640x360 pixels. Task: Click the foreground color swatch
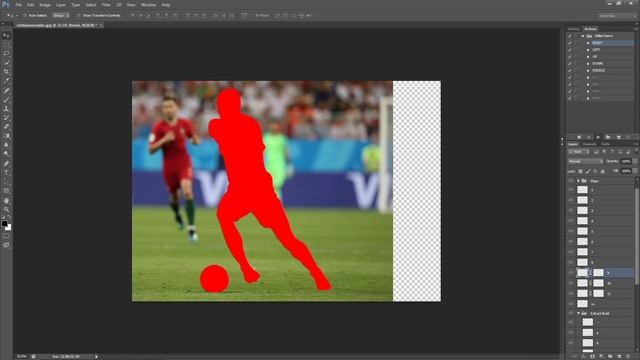(x=4, y=224)
